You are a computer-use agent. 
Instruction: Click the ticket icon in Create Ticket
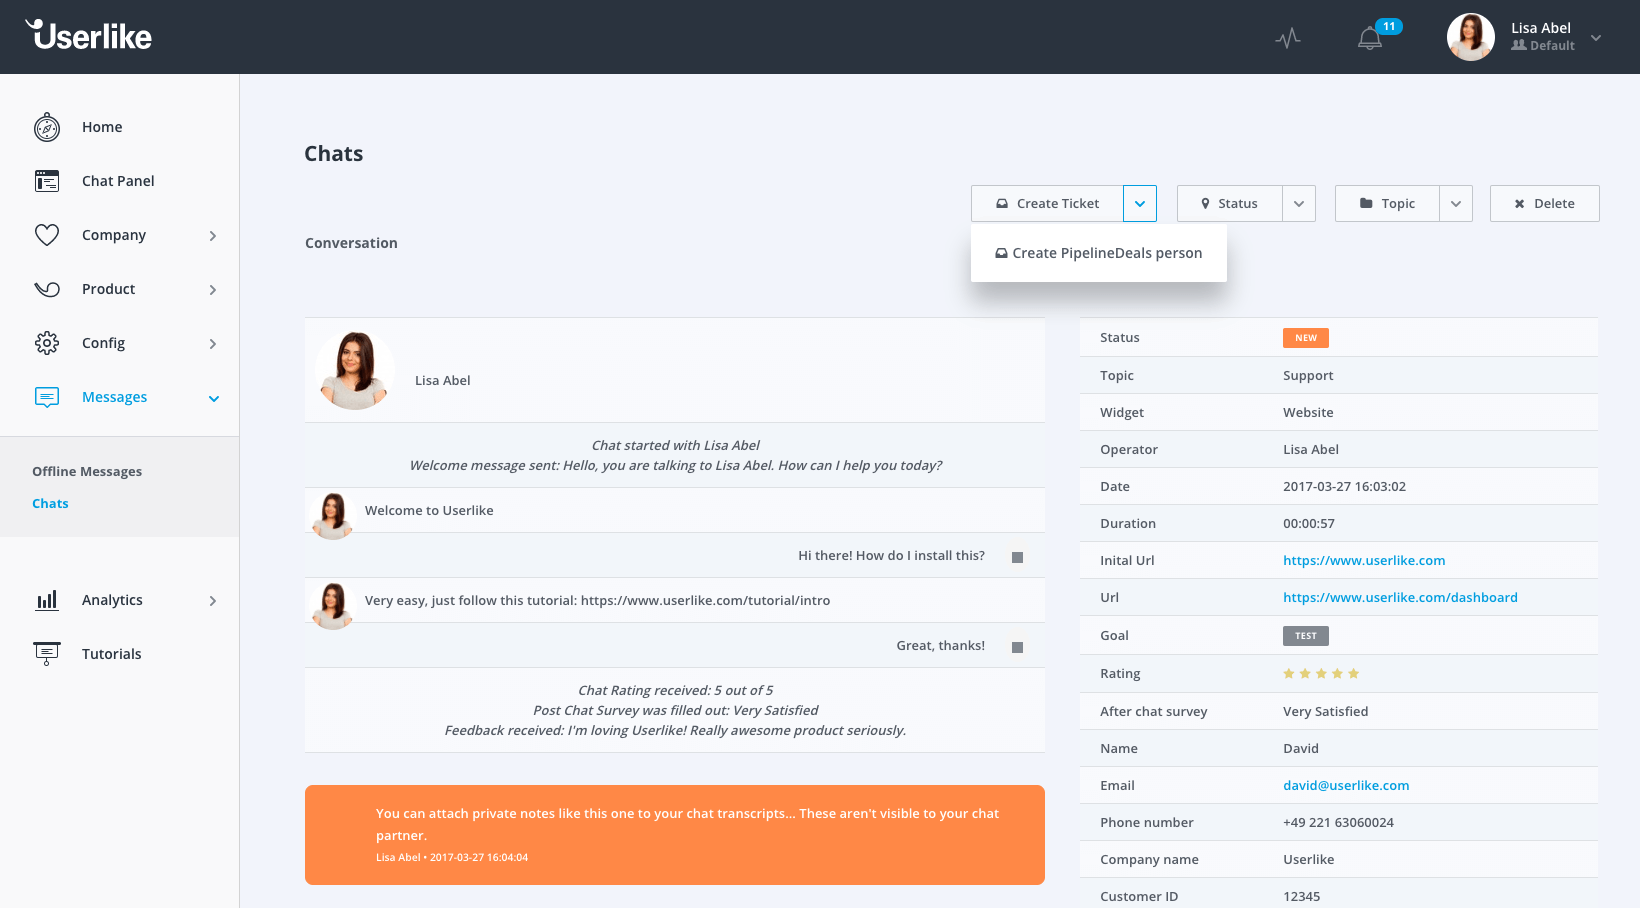(x=1002, y=203)
